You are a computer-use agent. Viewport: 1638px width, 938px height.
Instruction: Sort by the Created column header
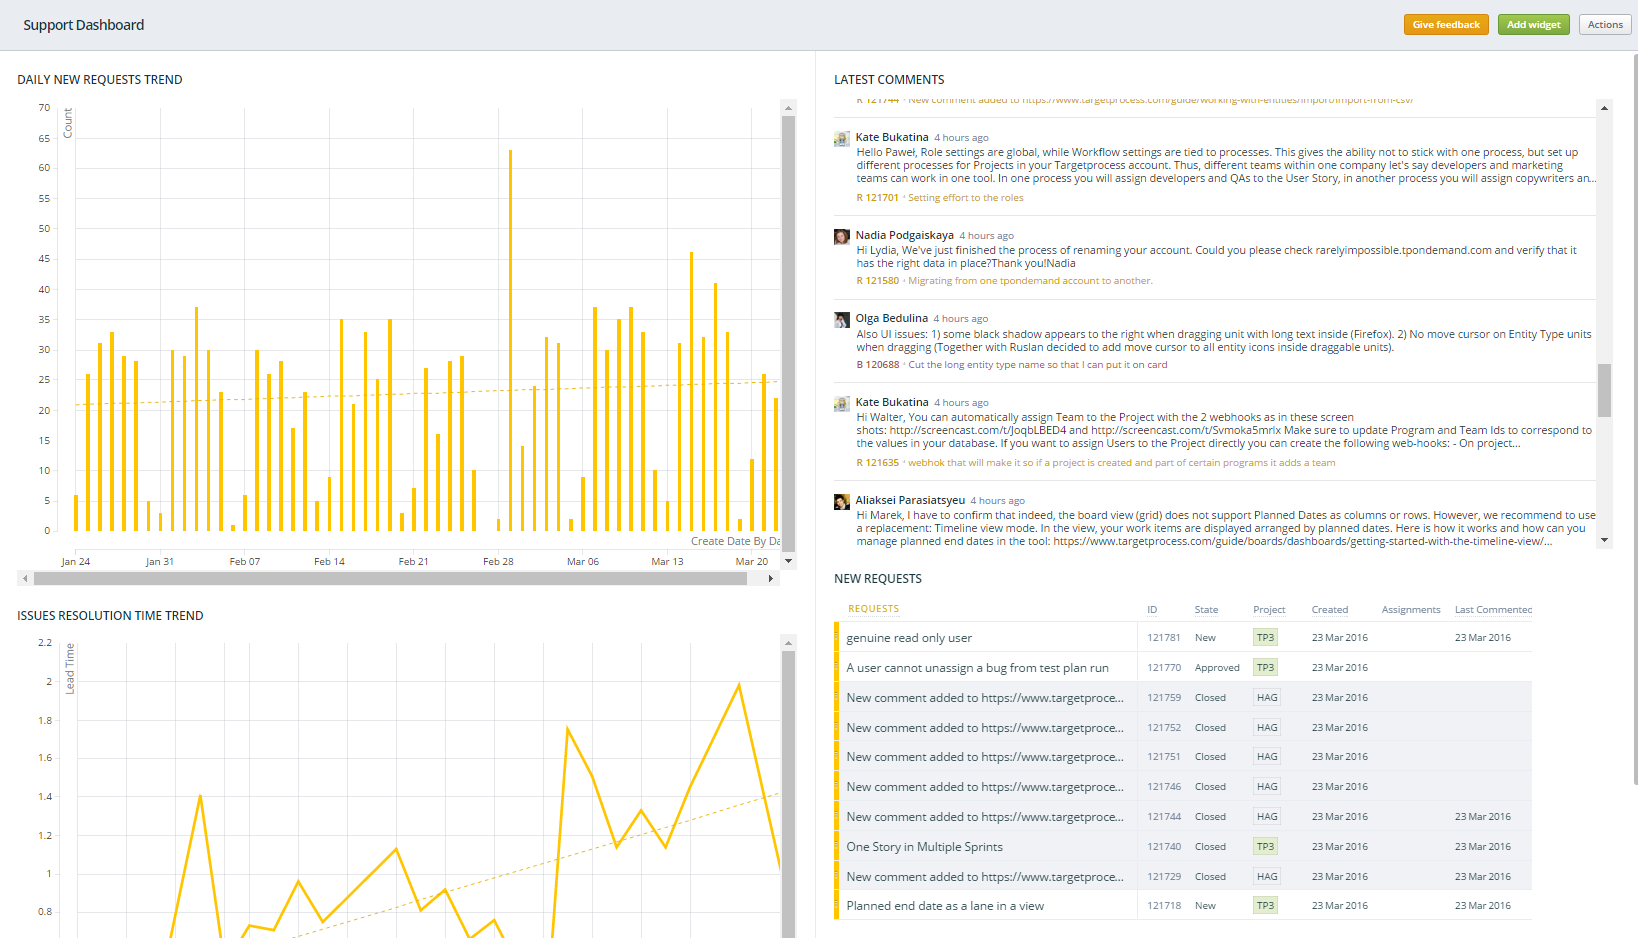point(1330,610)
